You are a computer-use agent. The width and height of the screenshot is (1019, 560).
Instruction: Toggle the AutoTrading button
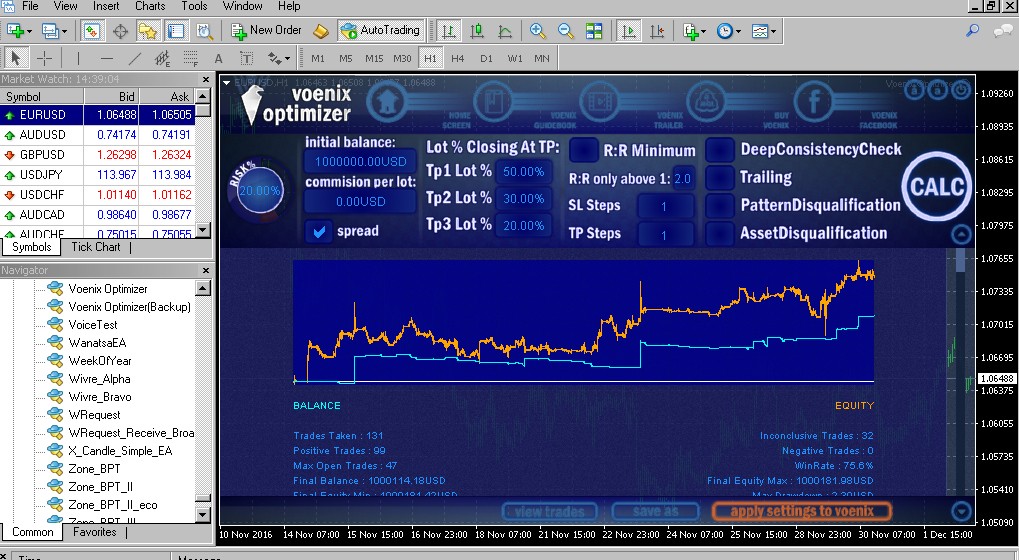[x=381, y=30]
